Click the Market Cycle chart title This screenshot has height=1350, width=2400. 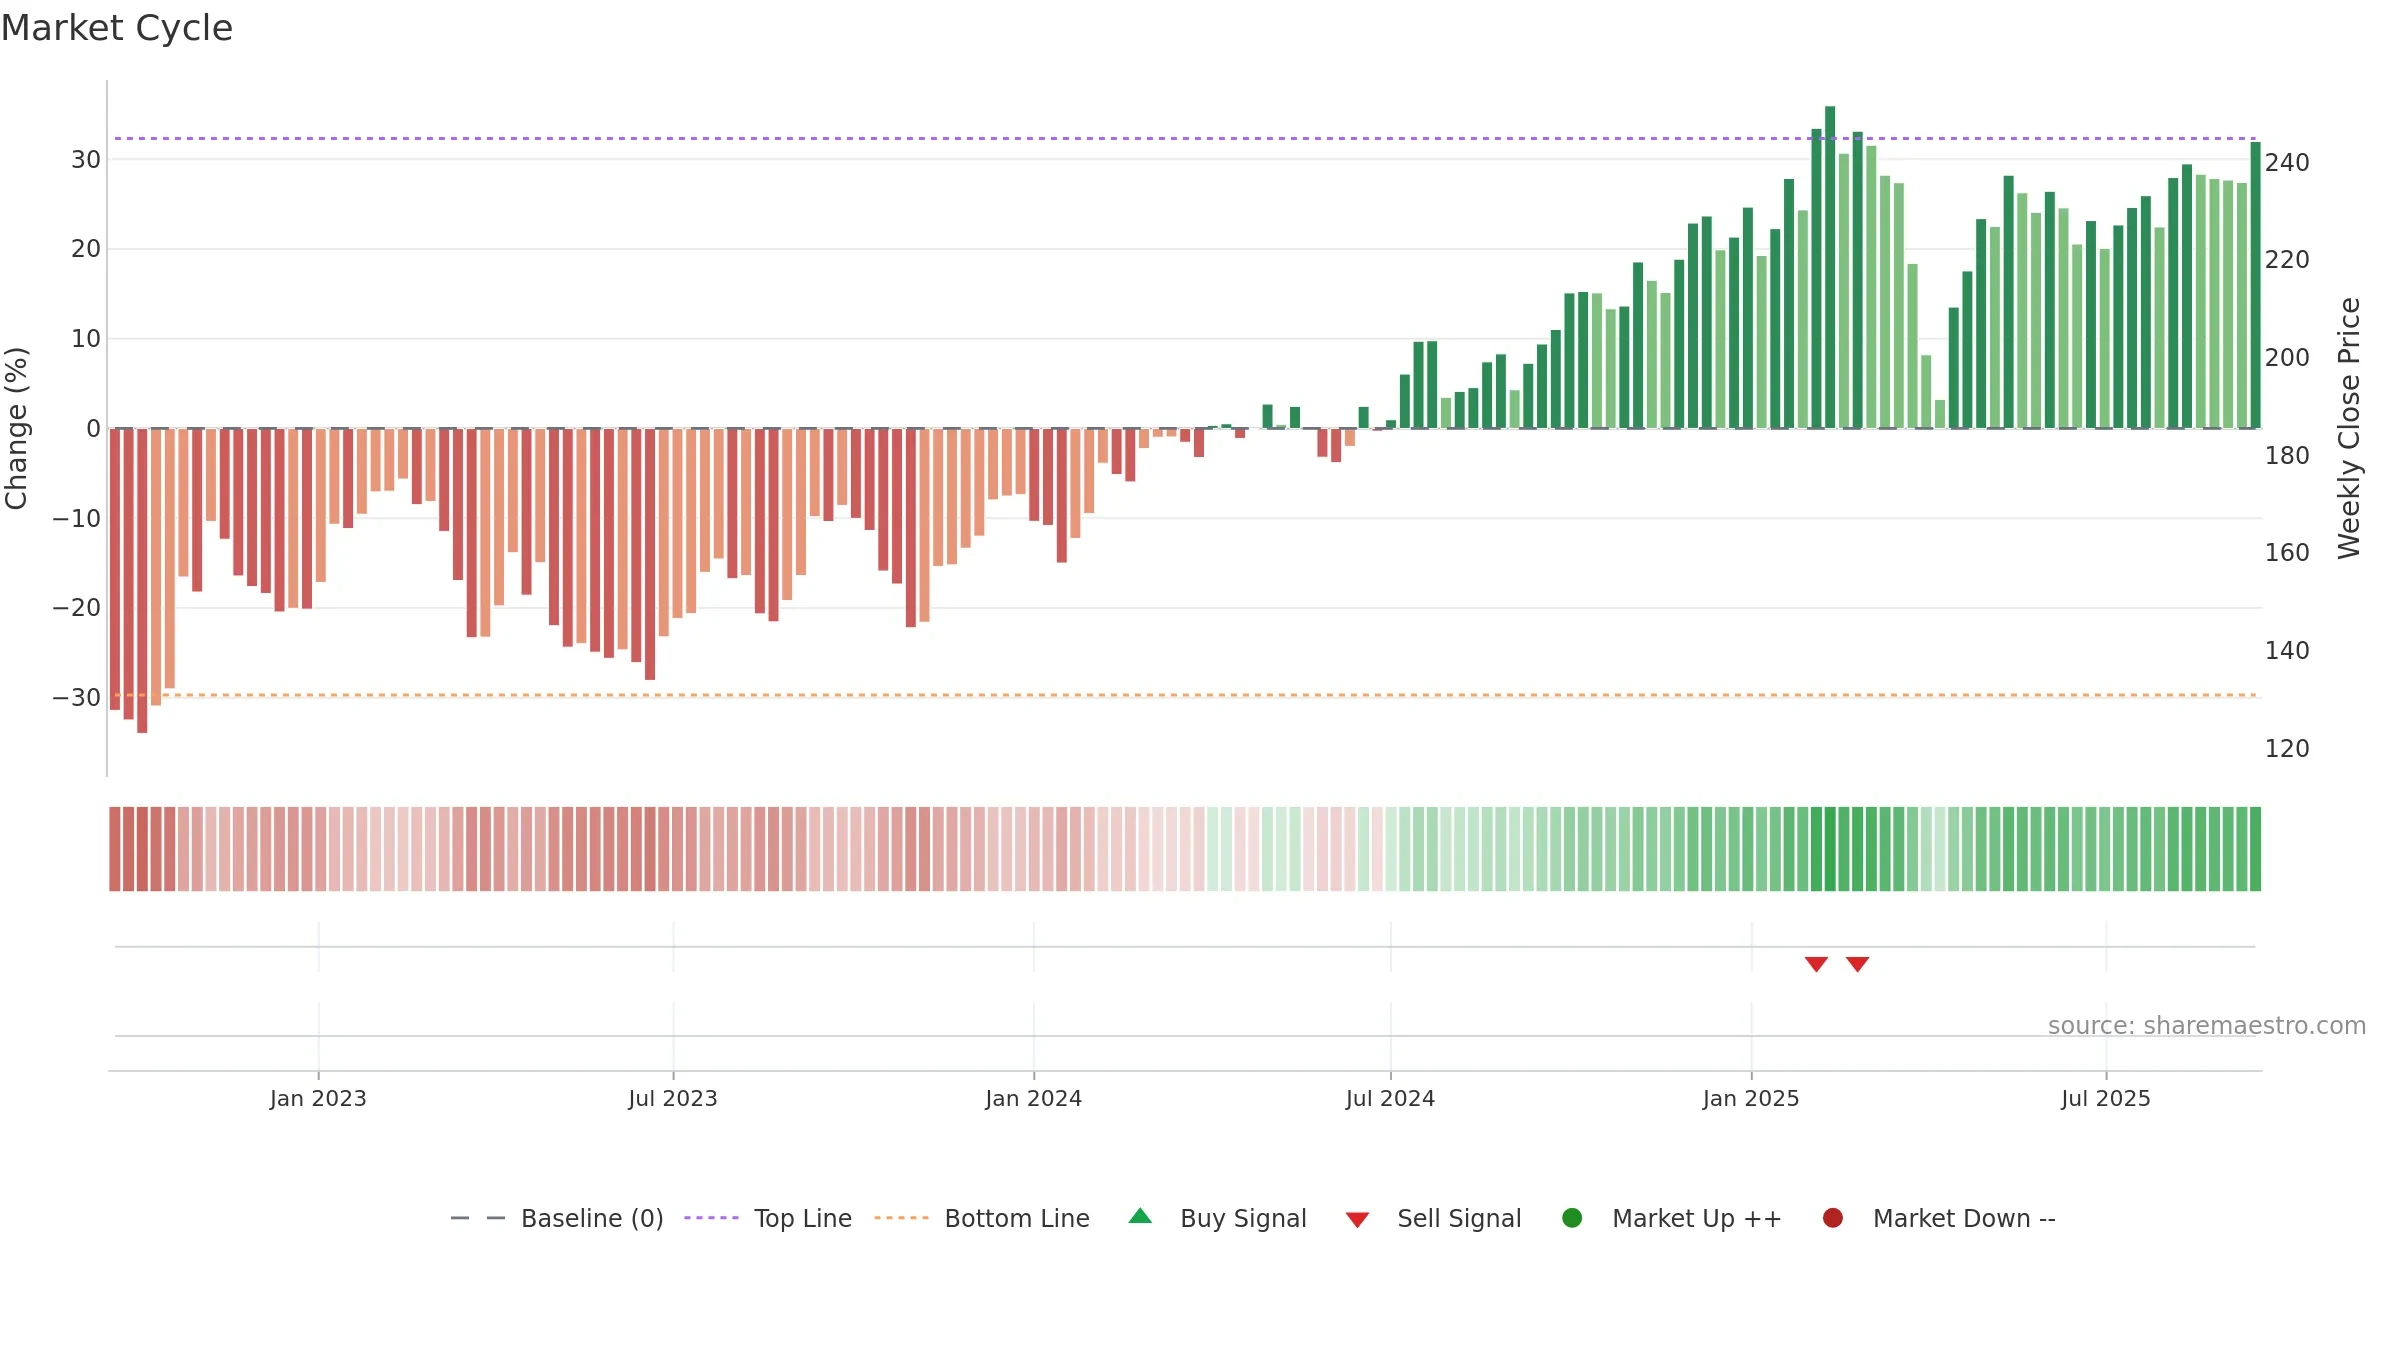pyautogui.click(x=117, y=28)
